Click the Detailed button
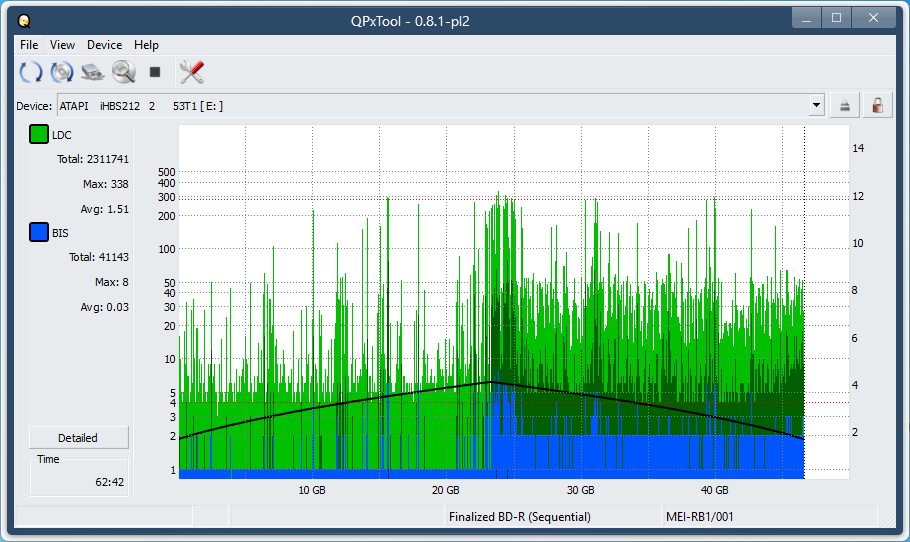This screenshot has width=910, height=542. tap(78, 438)
